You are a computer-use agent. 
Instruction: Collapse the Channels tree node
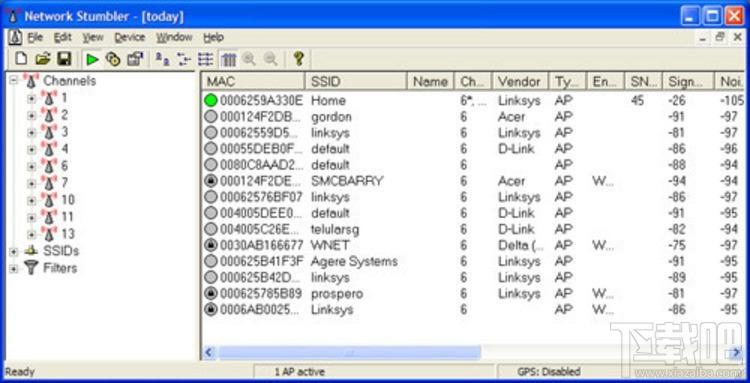click(13, 81)
